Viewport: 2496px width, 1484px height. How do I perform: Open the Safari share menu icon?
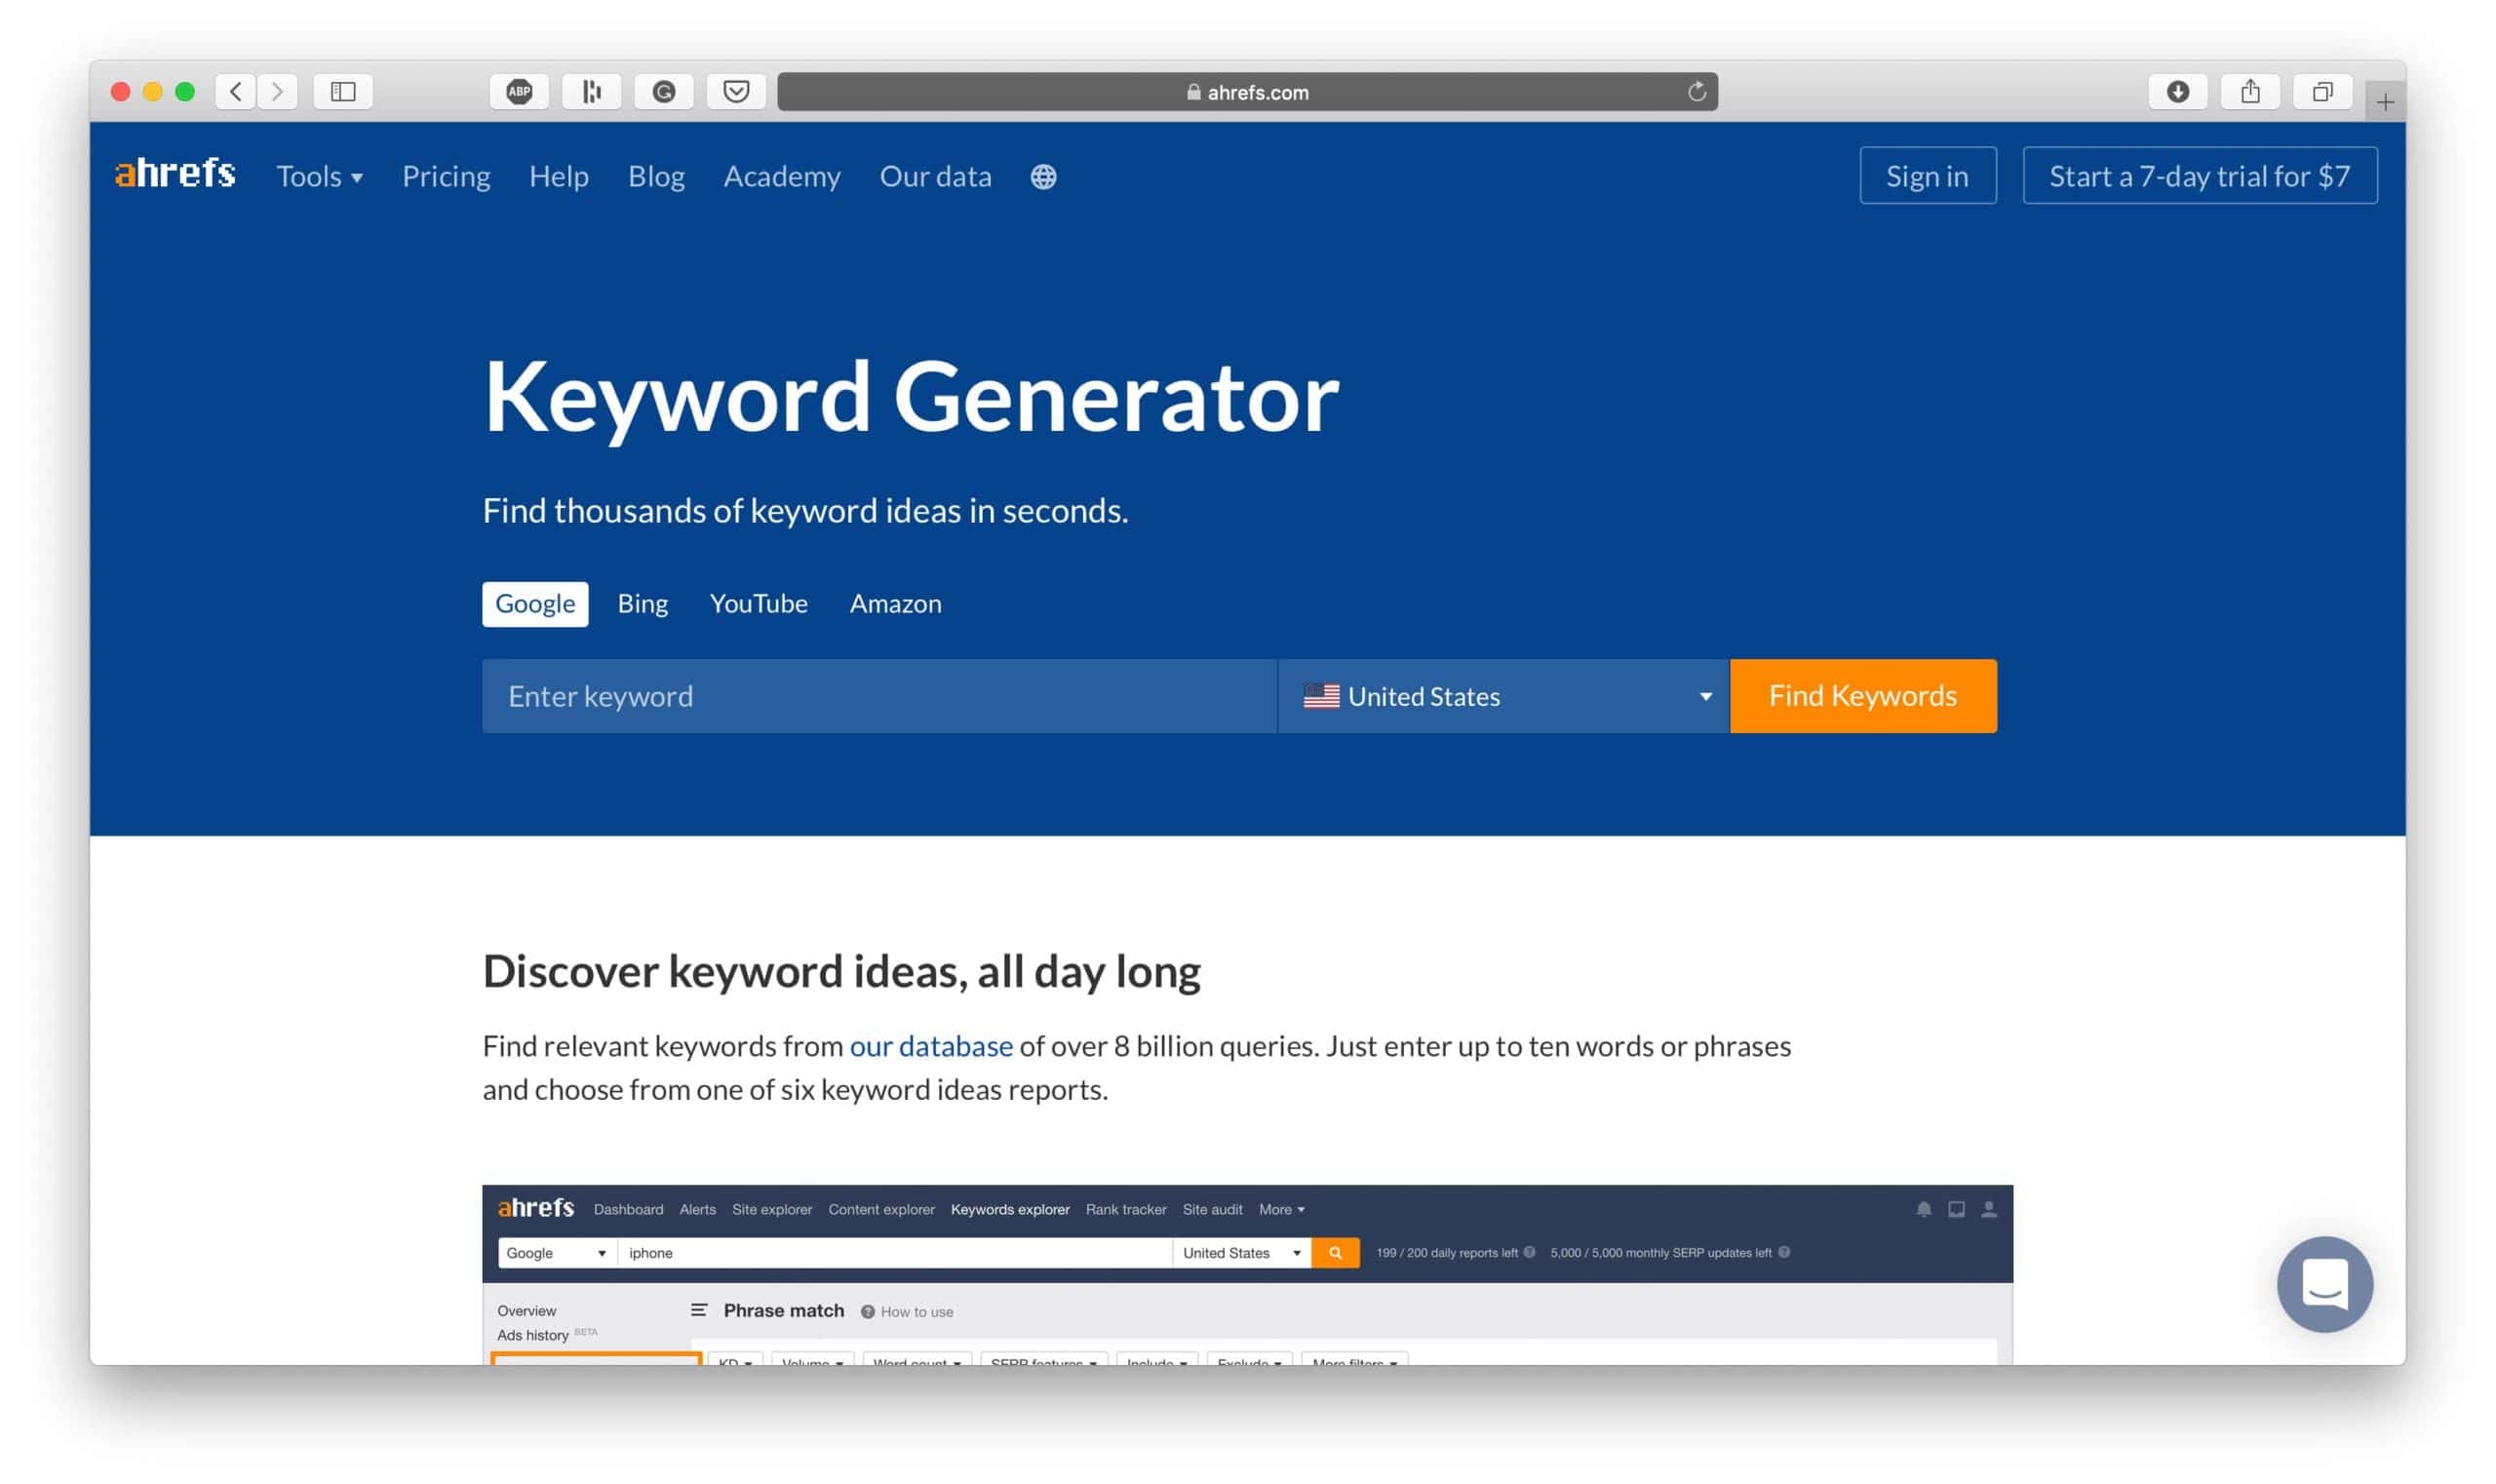pyautogui.click(x=2250, y=92)
